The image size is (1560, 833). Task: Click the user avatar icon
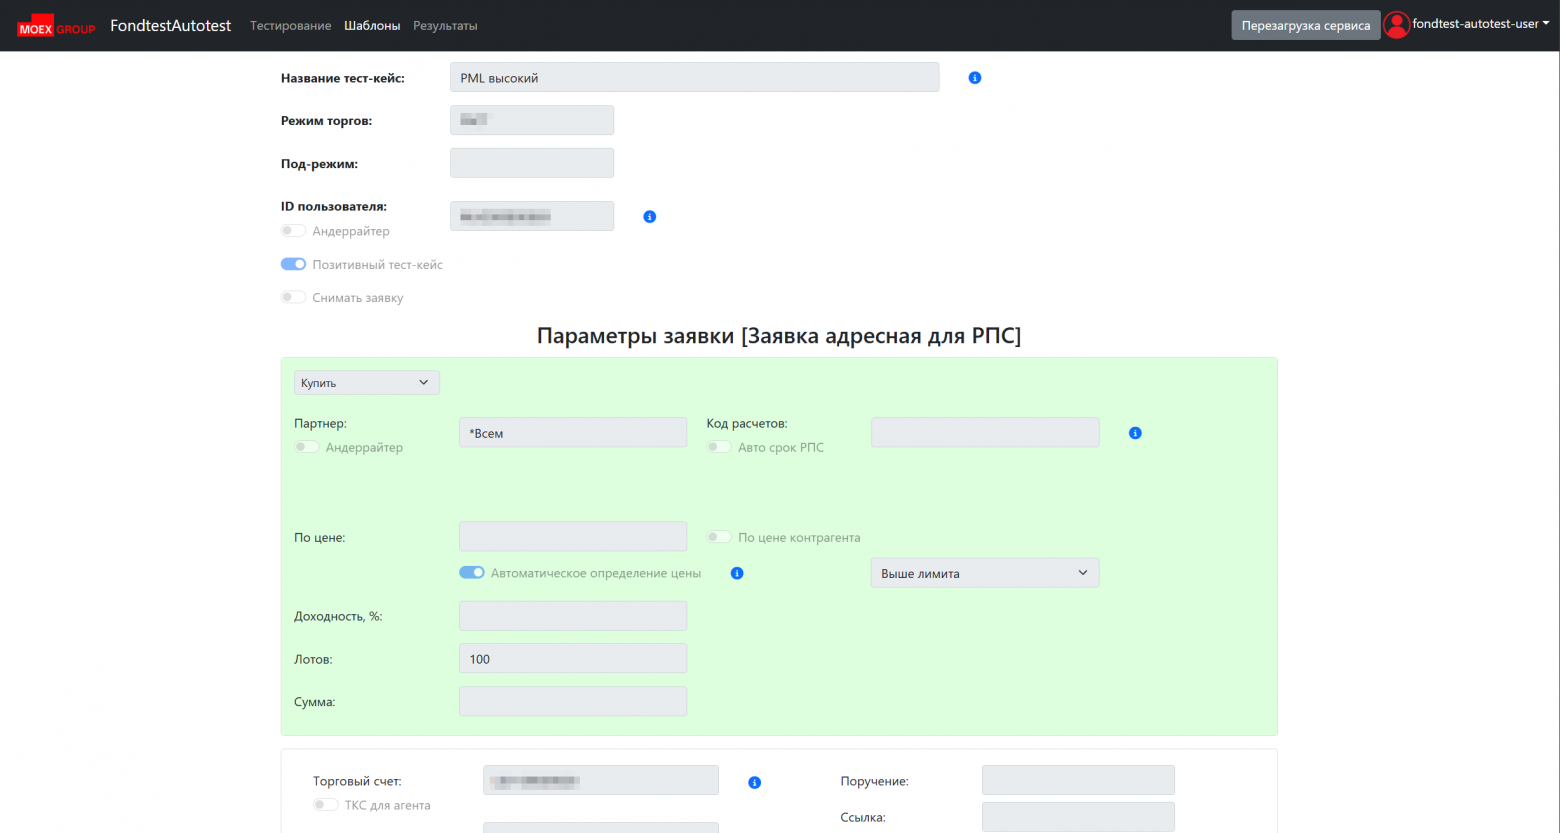1396,25
